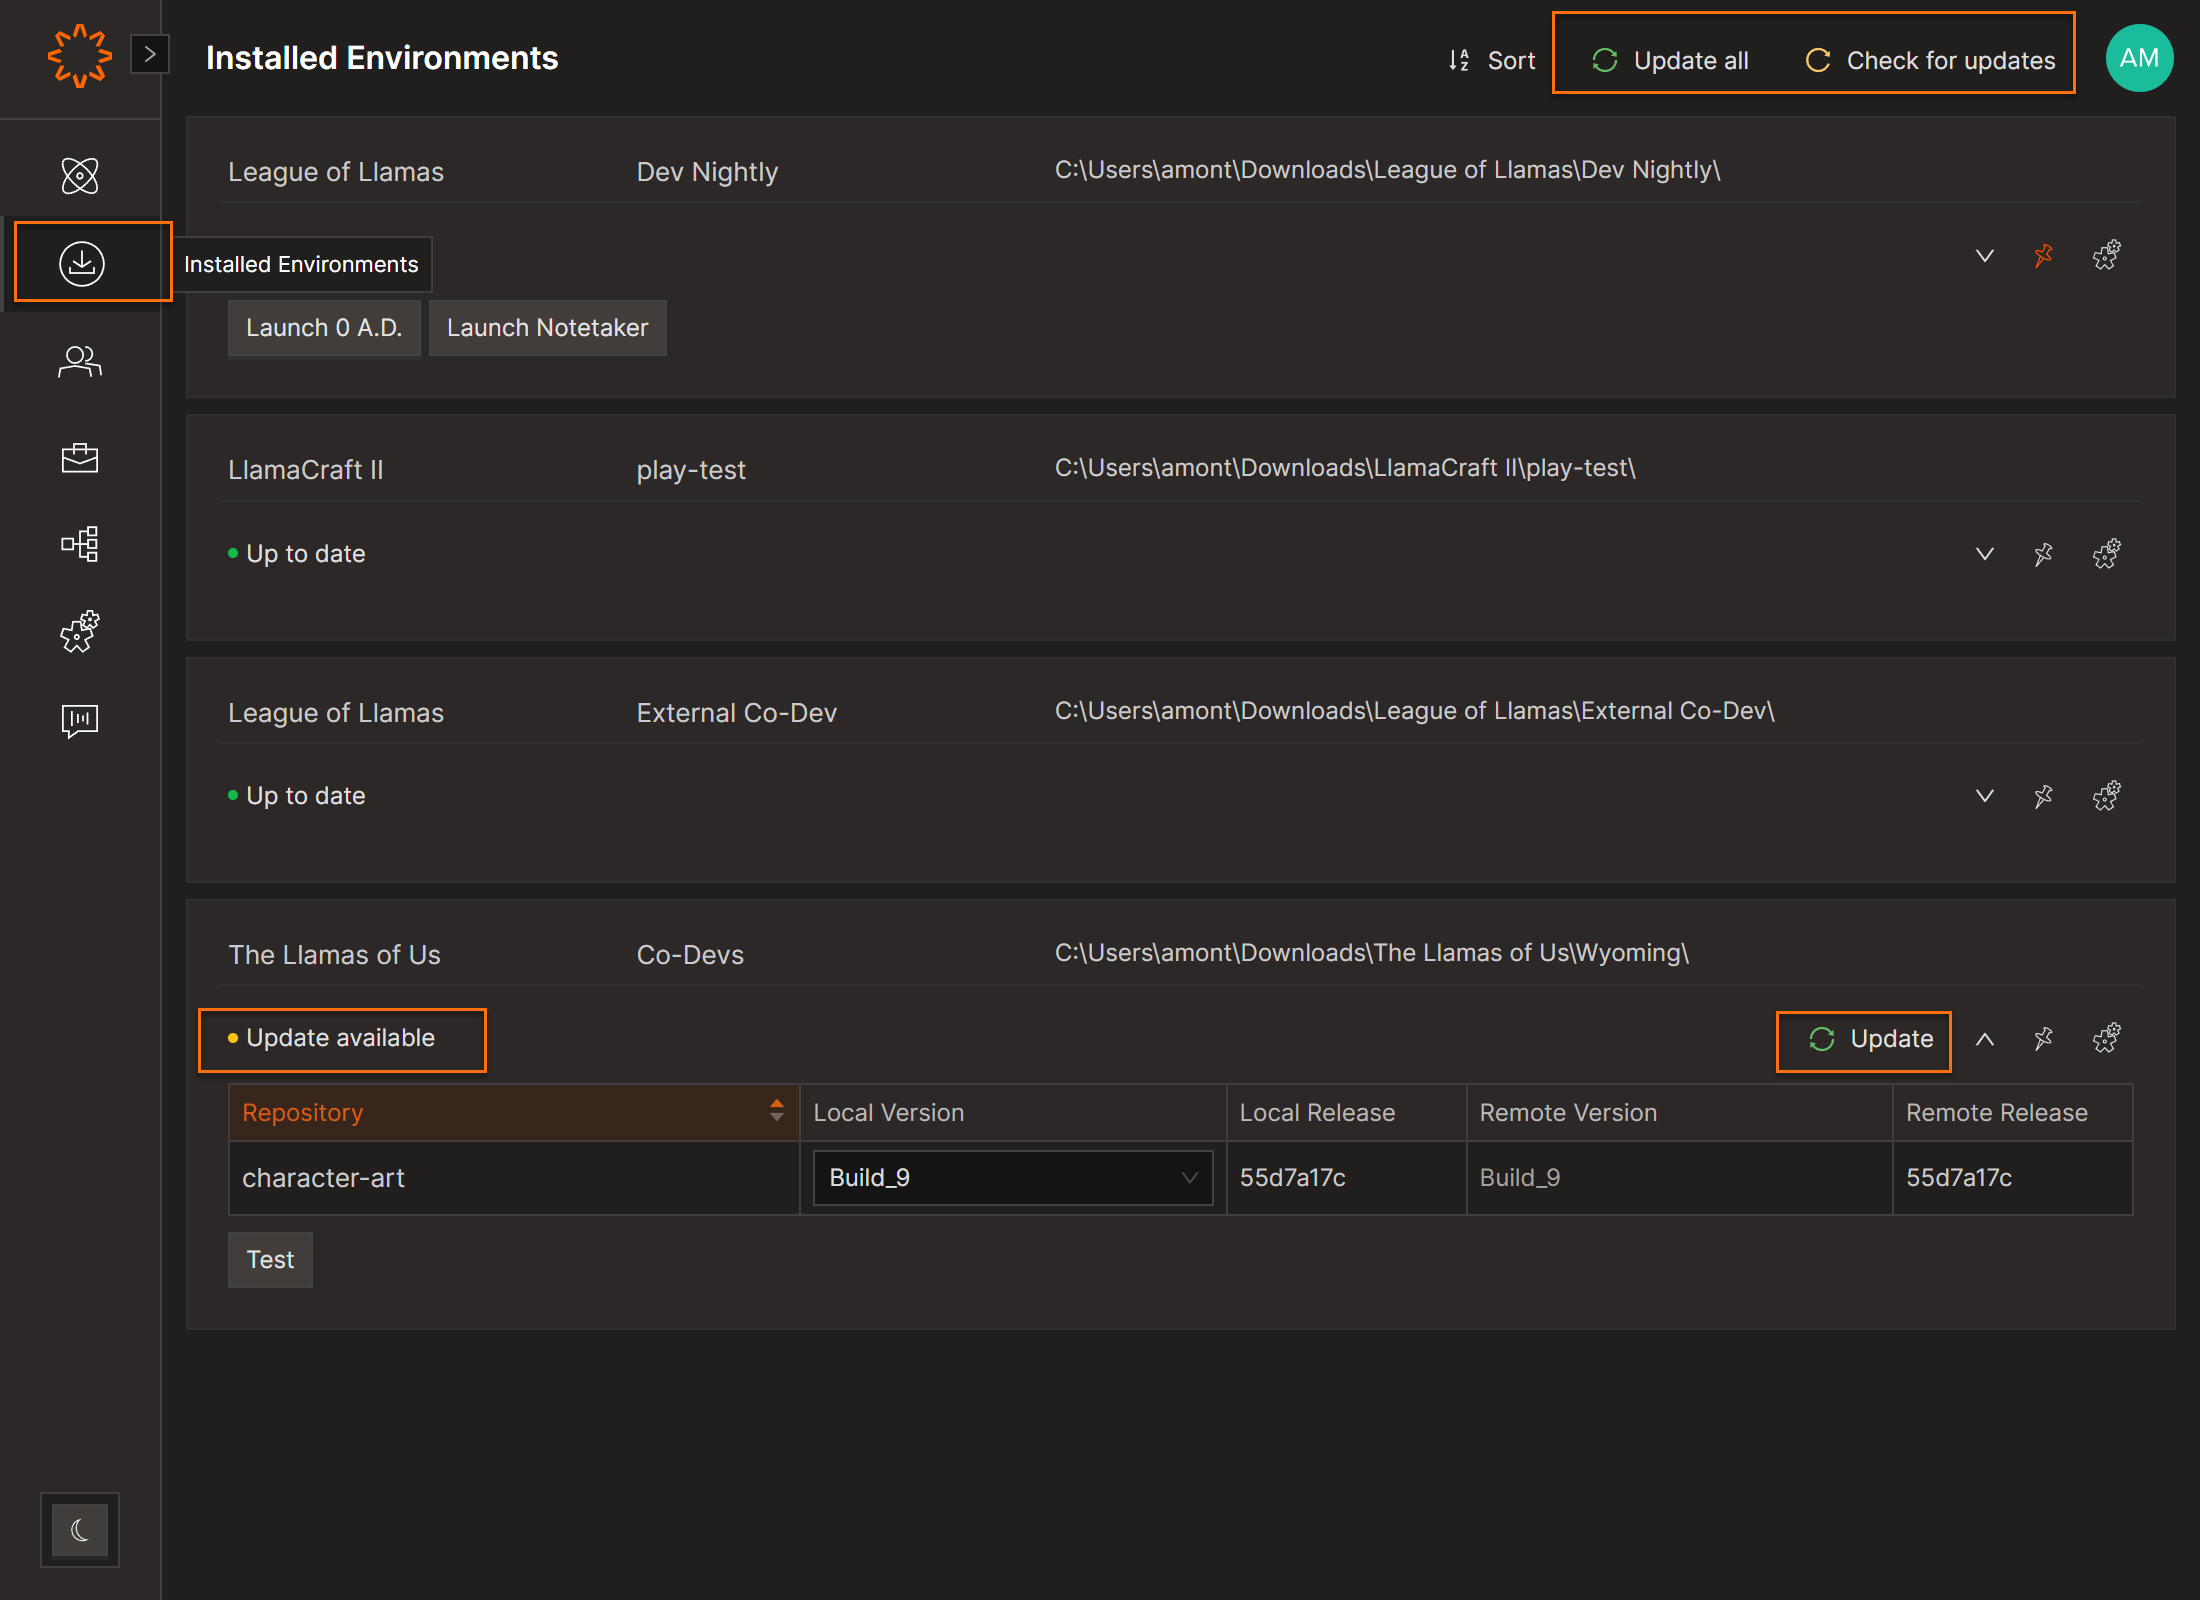Open the feedback chat sidebar icon
Screen dimensions: 2200x1600
coord(80,720)
